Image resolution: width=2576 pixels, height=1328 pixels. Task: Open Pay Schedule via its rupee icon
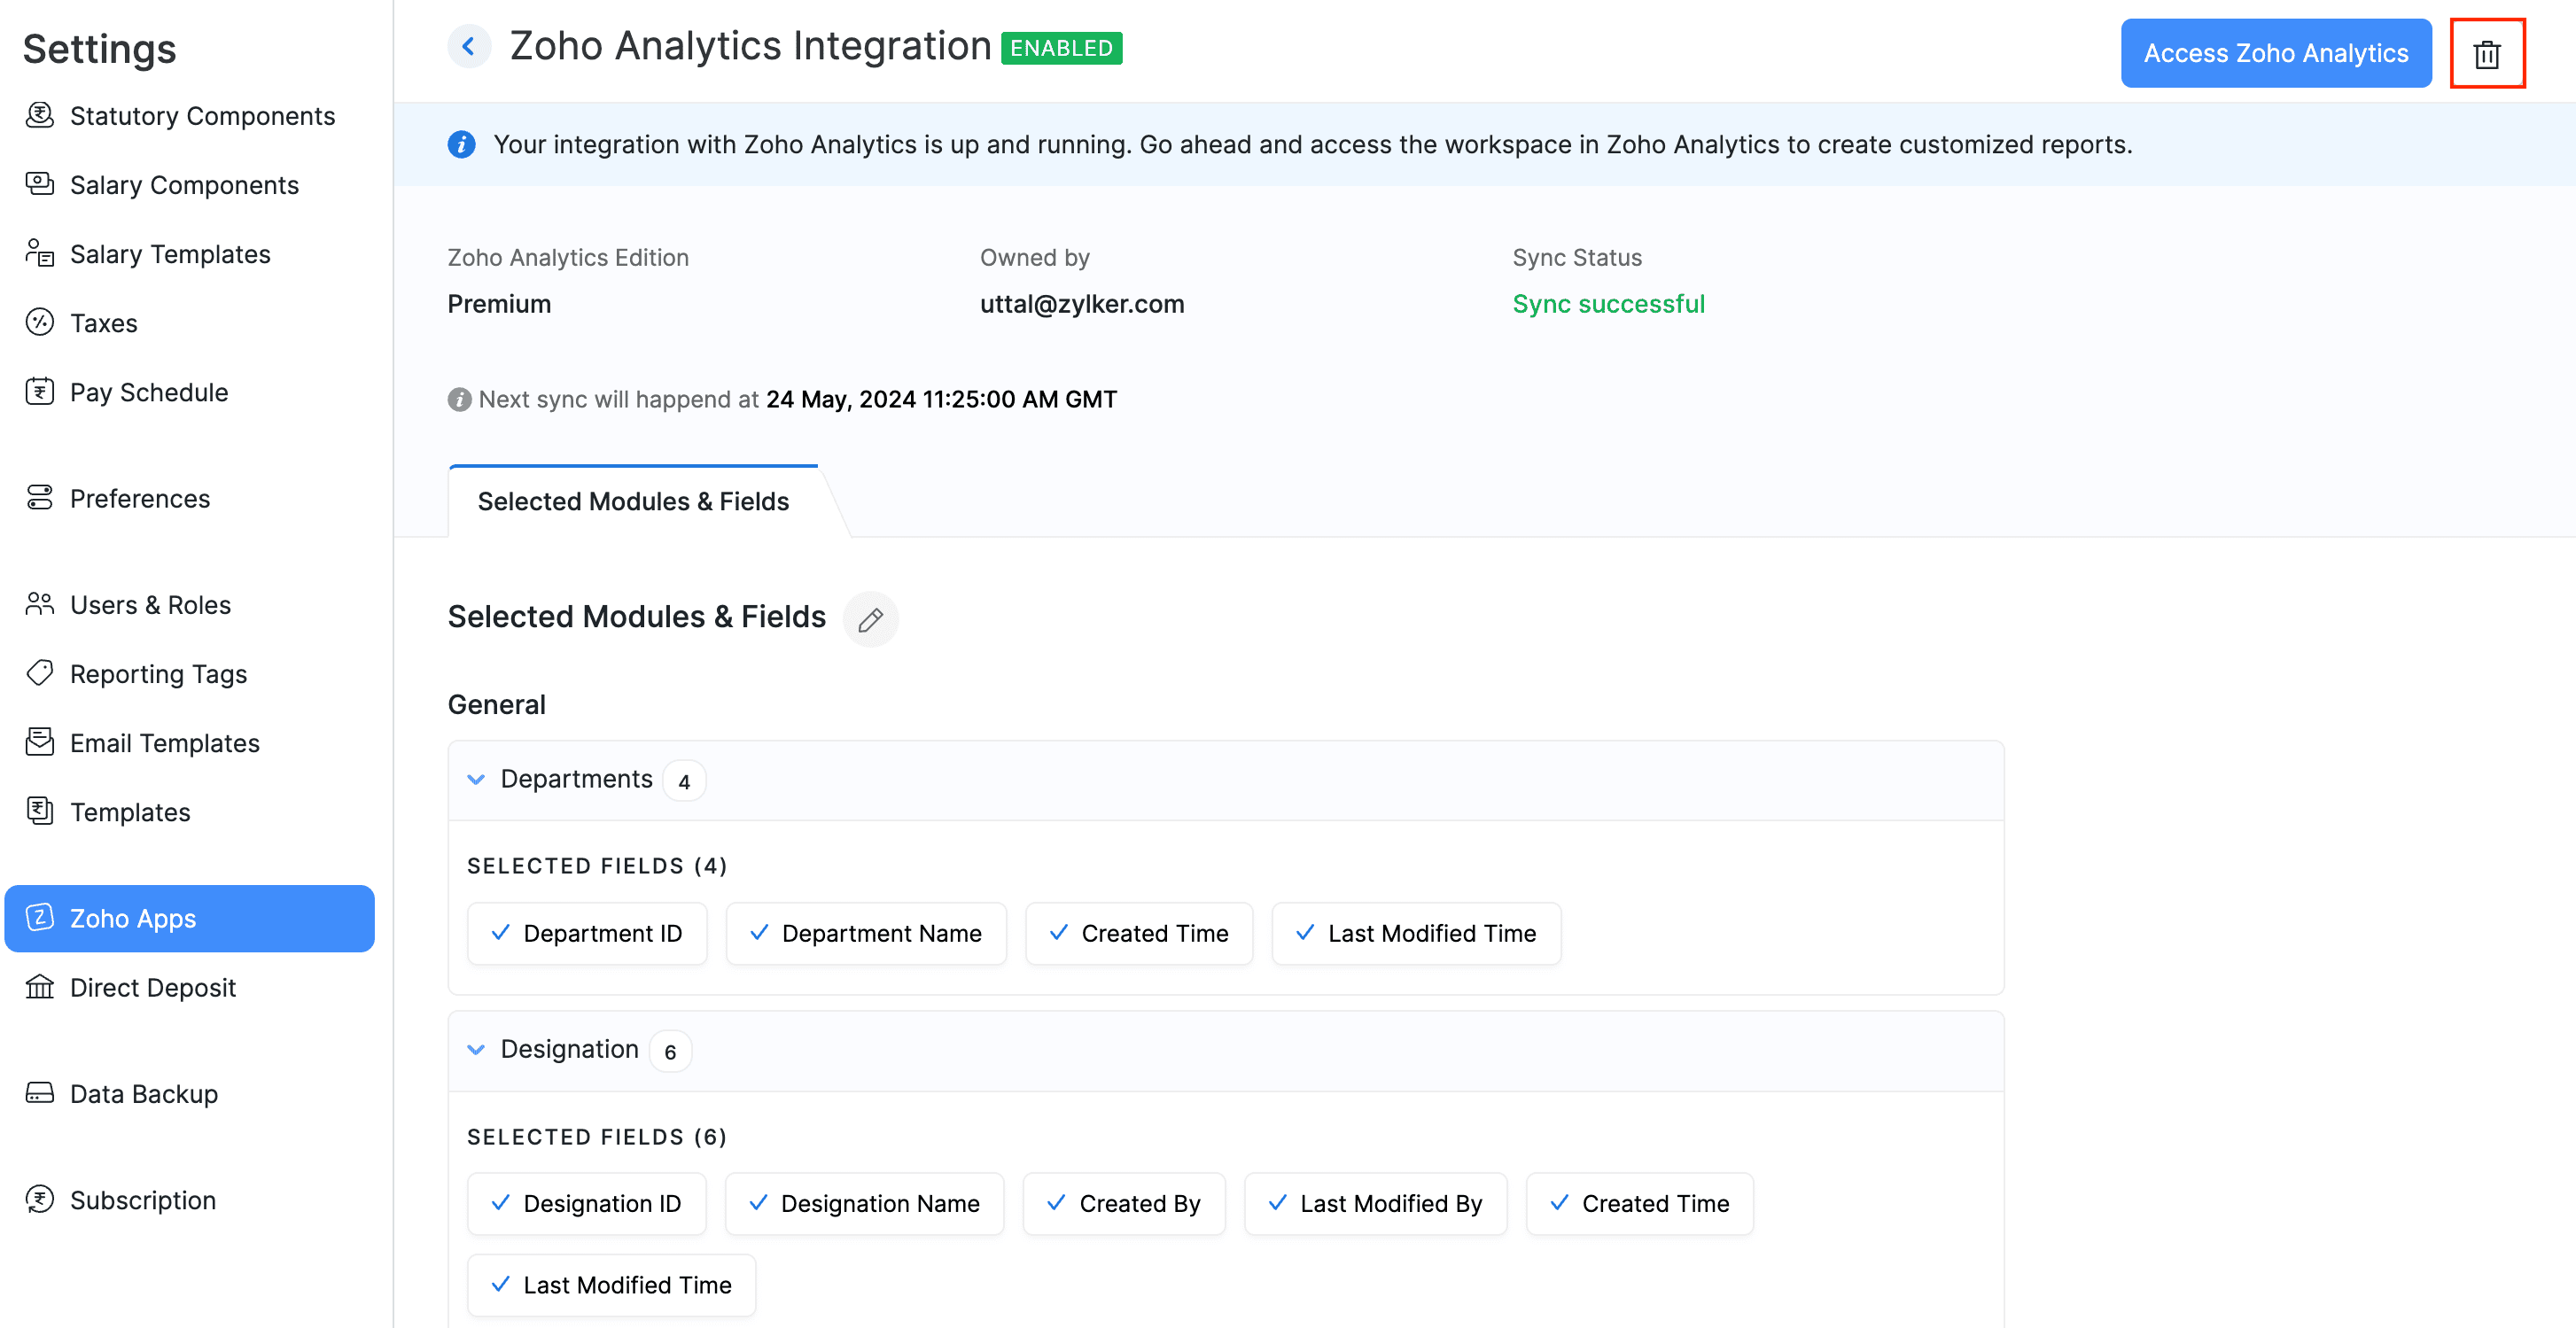coord(39,392)
